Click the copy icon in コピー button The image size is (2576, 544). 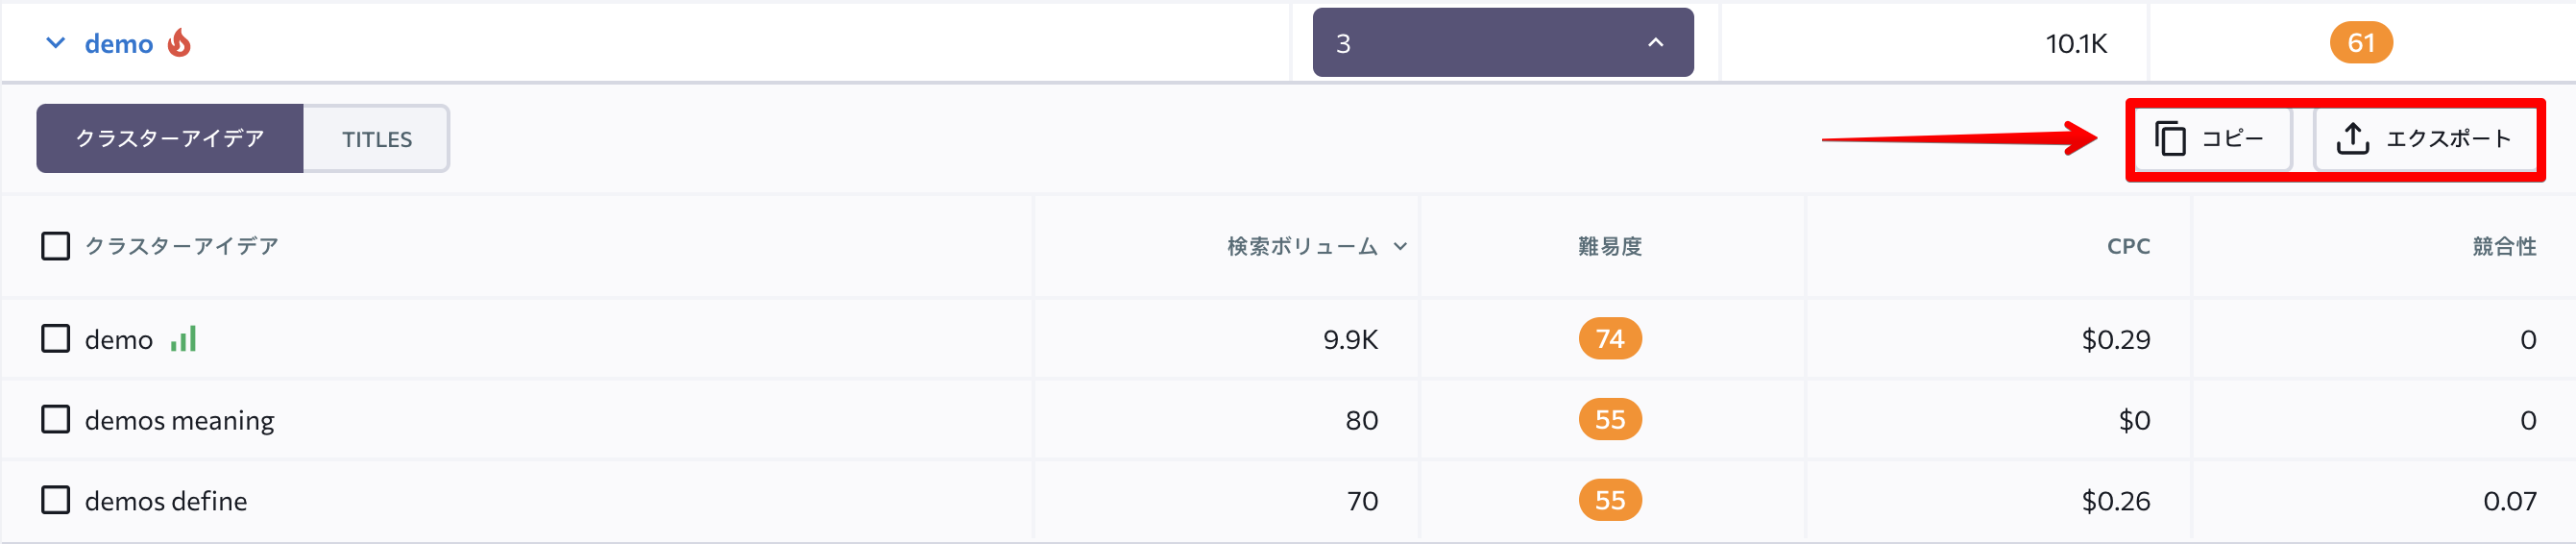tap(2170, 139)
